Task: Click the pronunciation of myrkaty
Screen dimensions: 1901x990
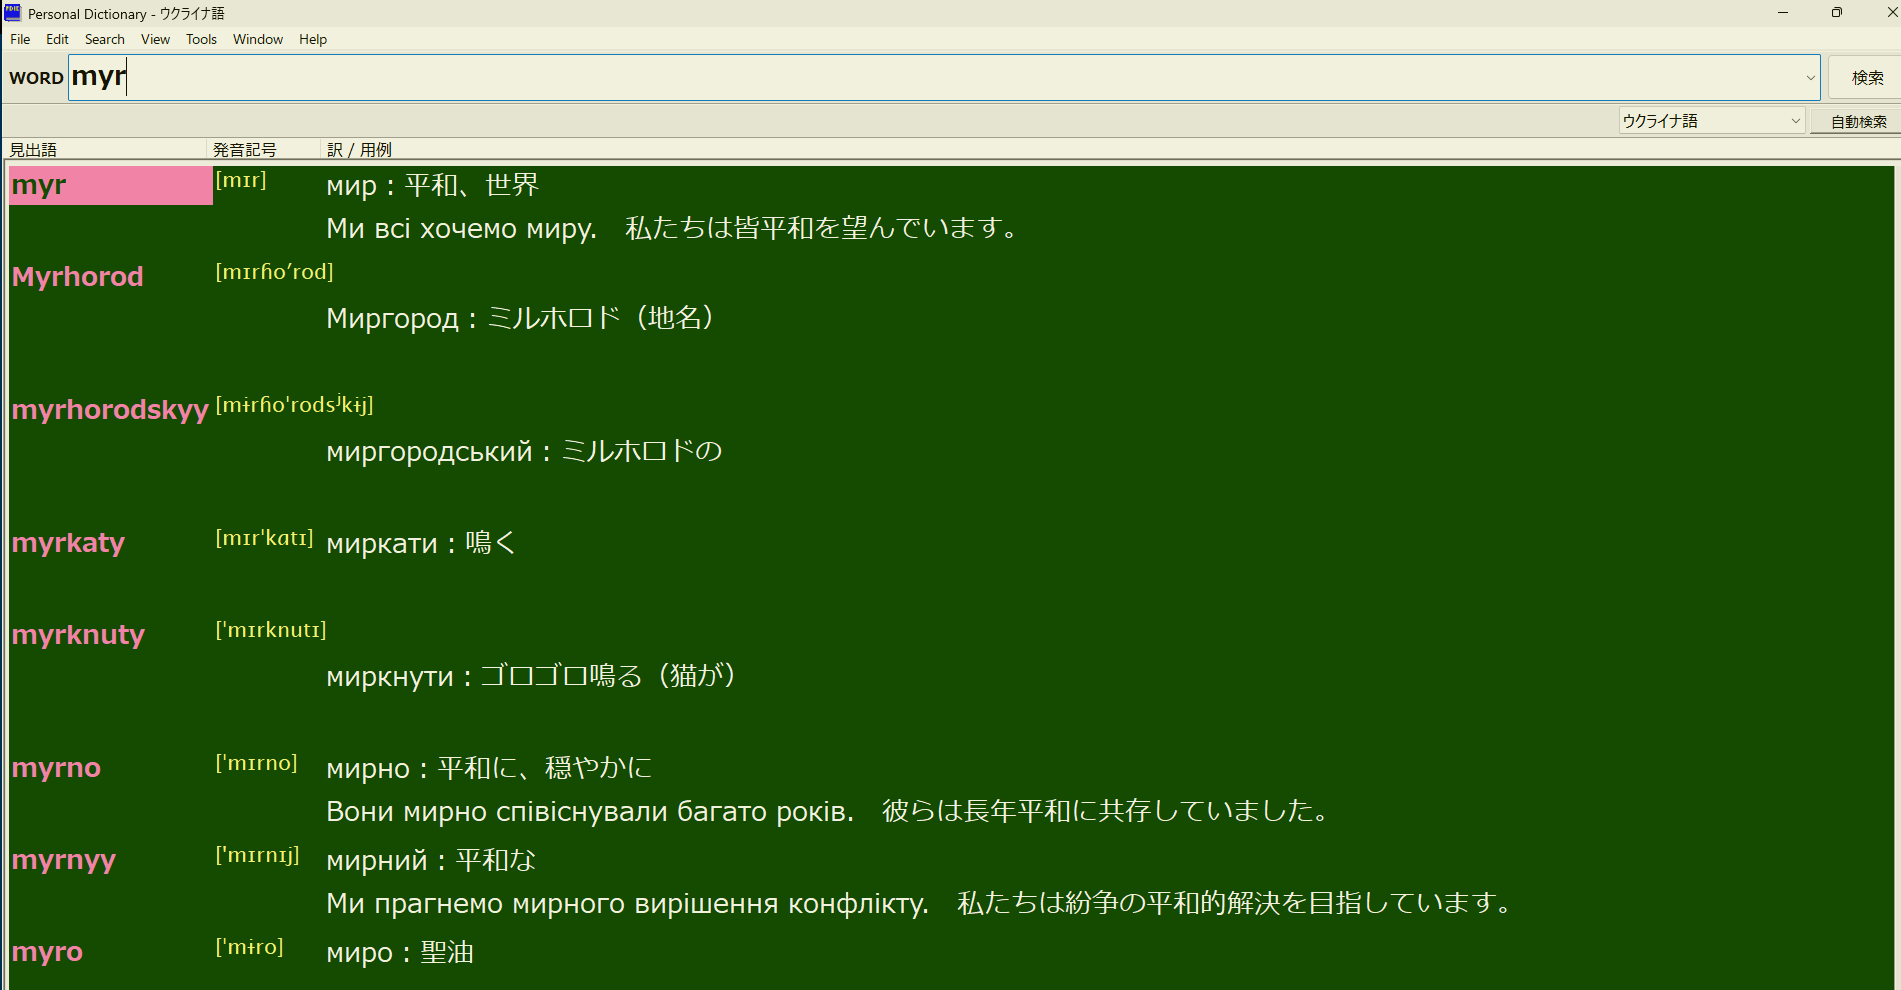Action: (x=264, y=538)
